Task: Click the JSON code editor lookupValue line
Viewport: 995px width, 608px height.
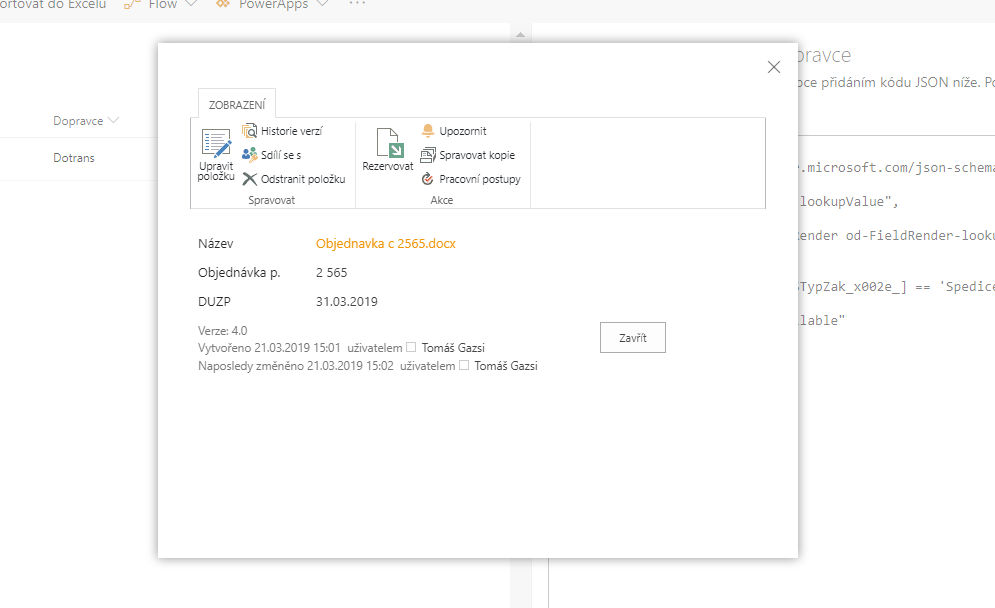Action: pos(848,202)
